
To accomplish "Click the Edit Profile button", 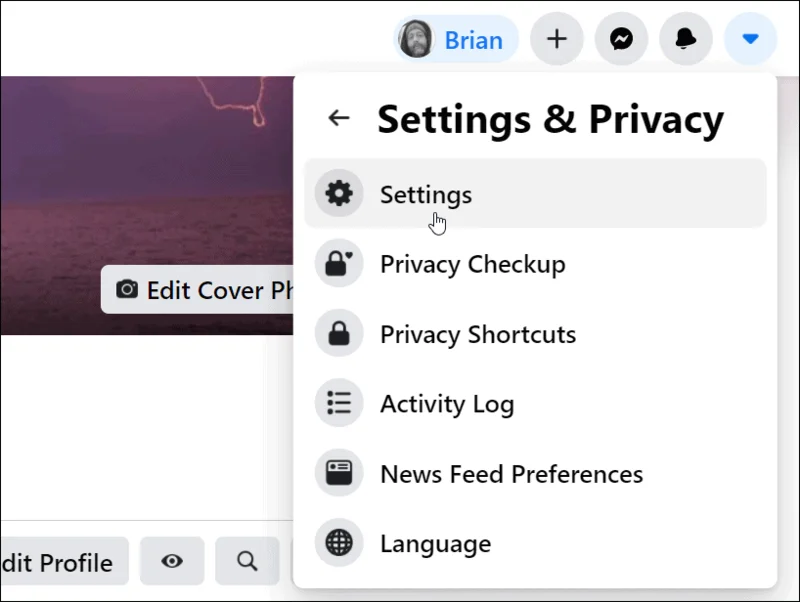I will tap(64, 561).
